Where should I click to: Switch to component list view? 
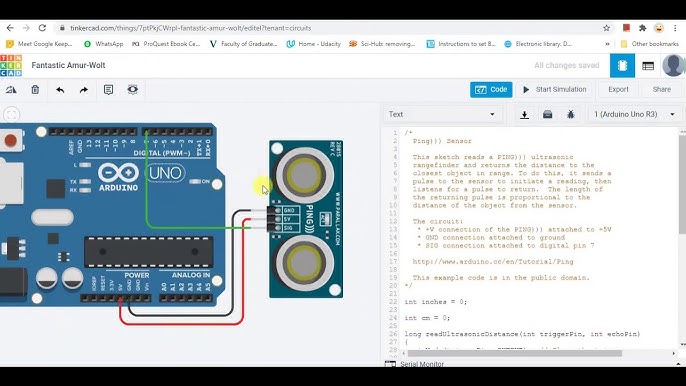[x=648, y=66]
